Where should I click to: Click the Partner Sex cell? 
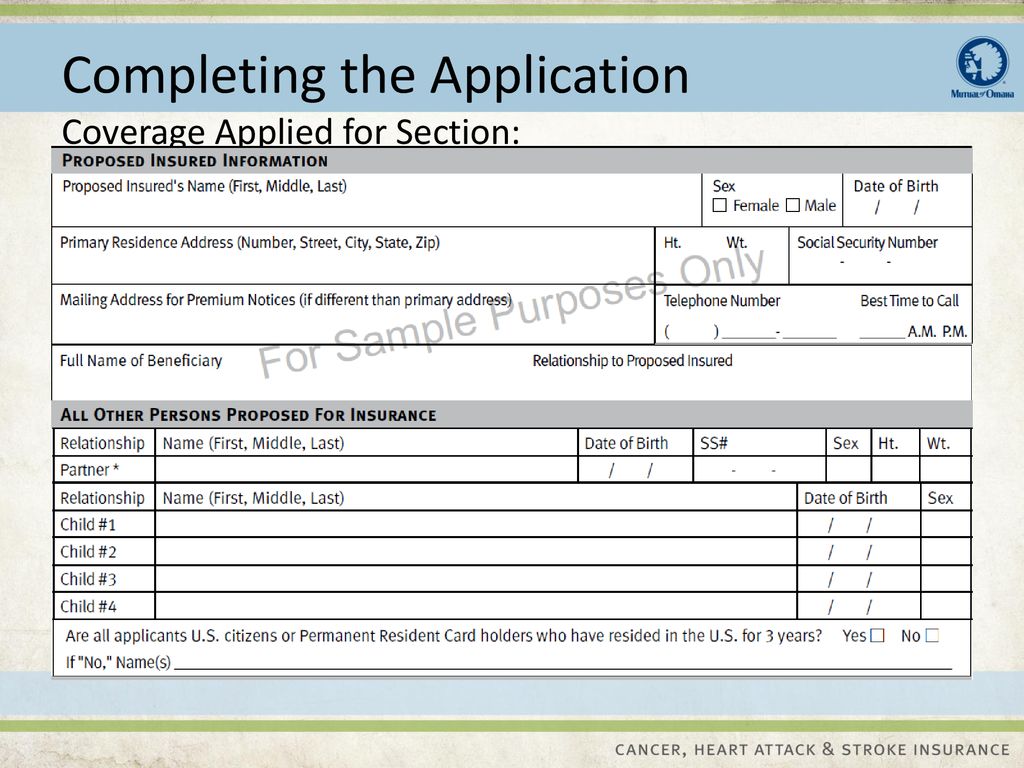click(x=849, y=470)
